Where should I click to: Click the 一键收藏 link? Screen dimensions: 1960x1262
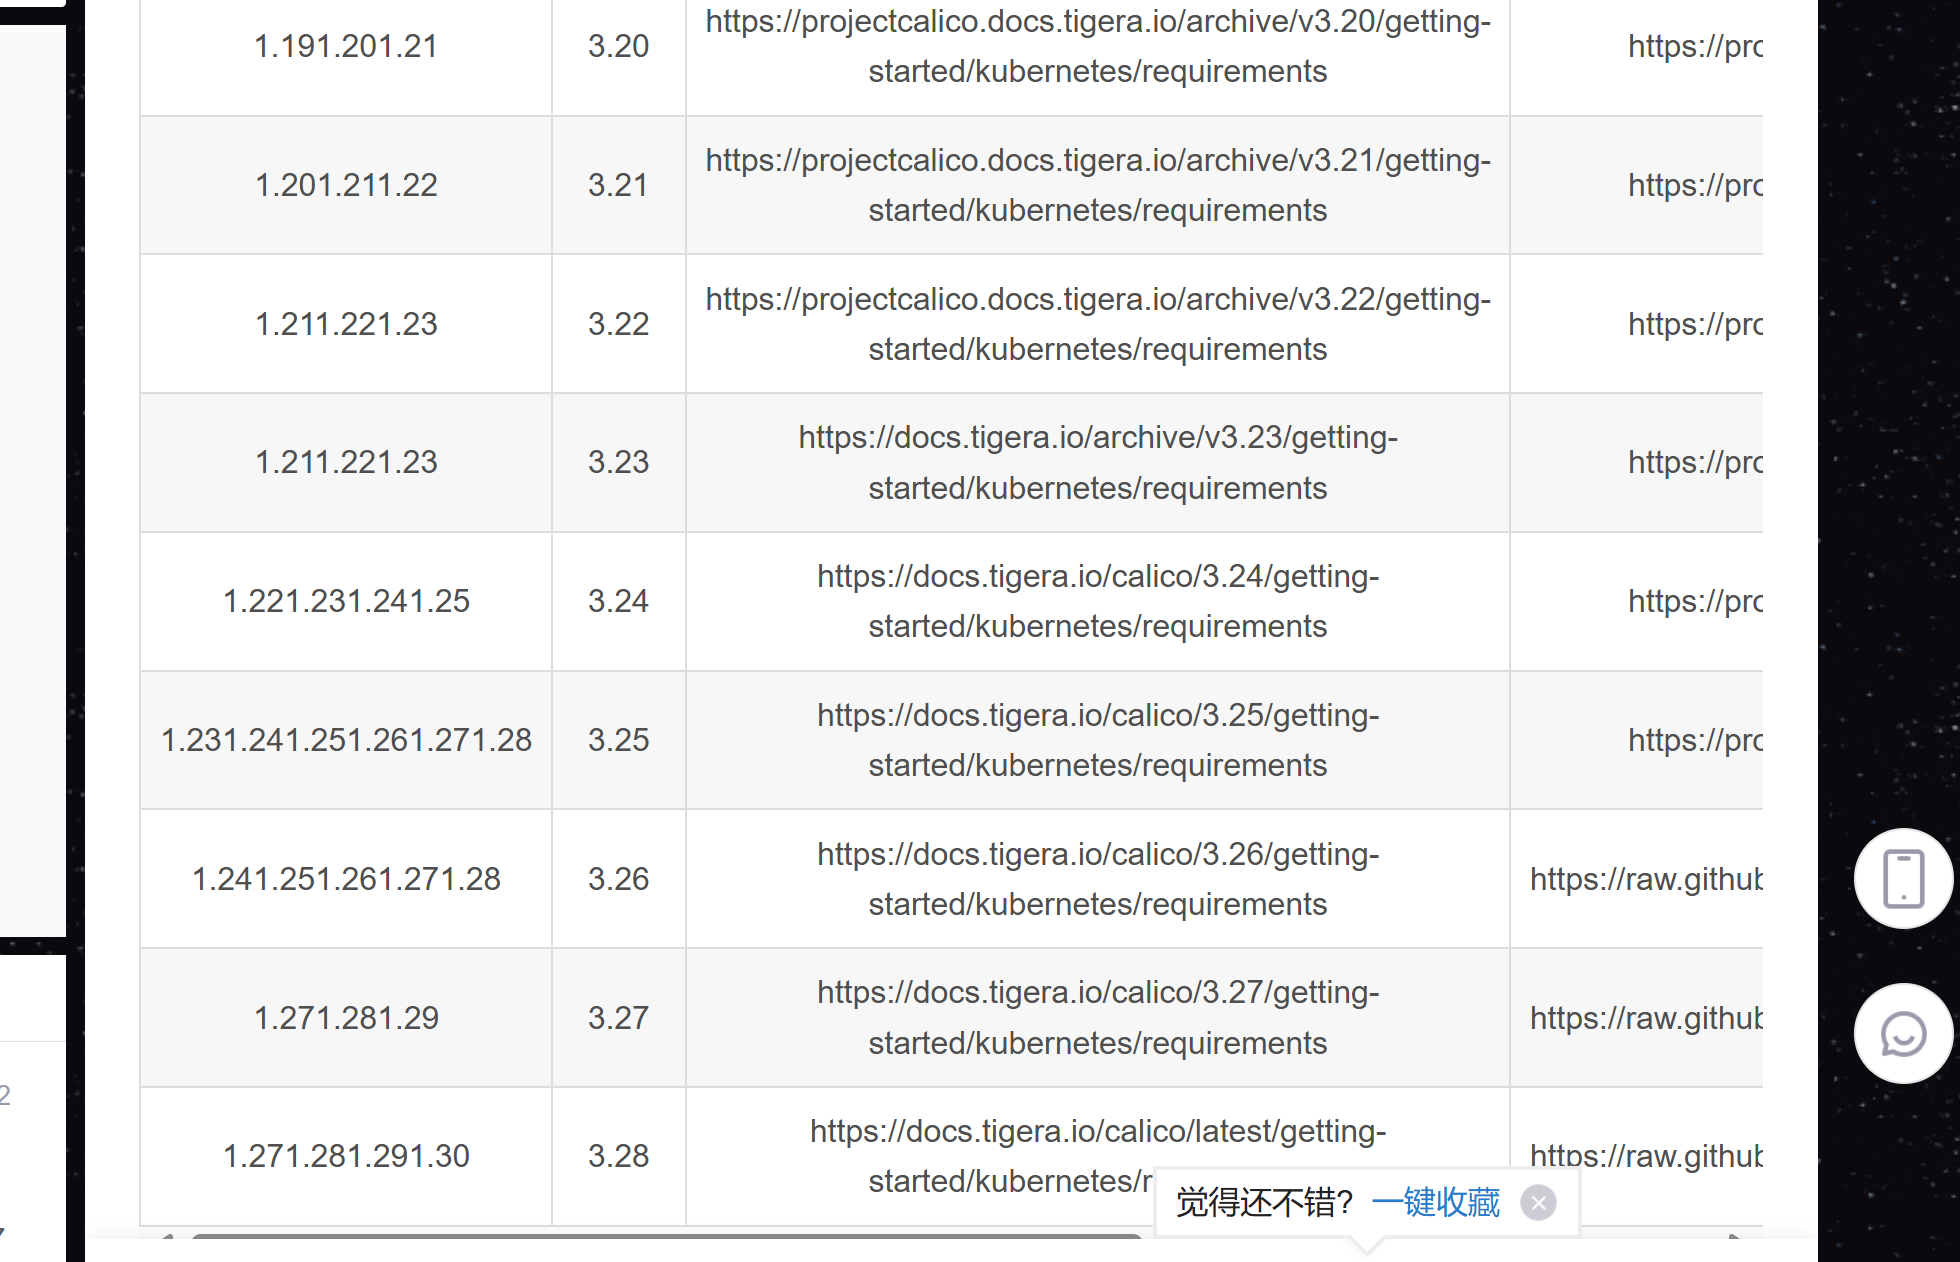point(1435,1202)
